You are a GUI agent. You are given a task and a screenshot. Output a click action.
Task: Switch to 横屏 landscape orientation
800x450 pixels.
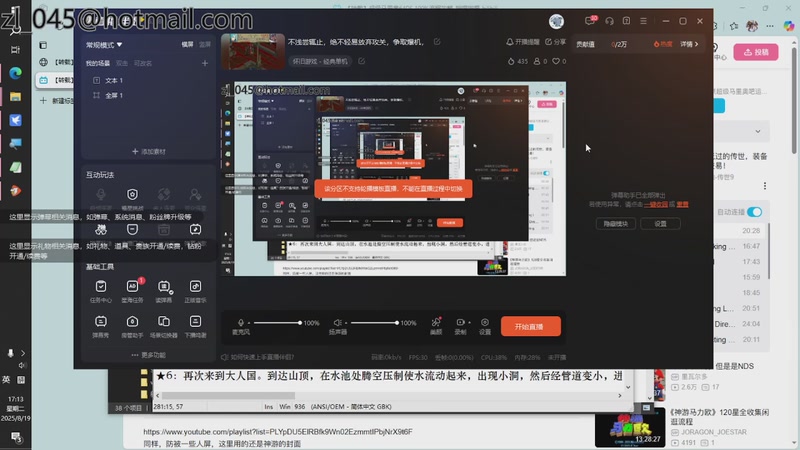point(187,44)
